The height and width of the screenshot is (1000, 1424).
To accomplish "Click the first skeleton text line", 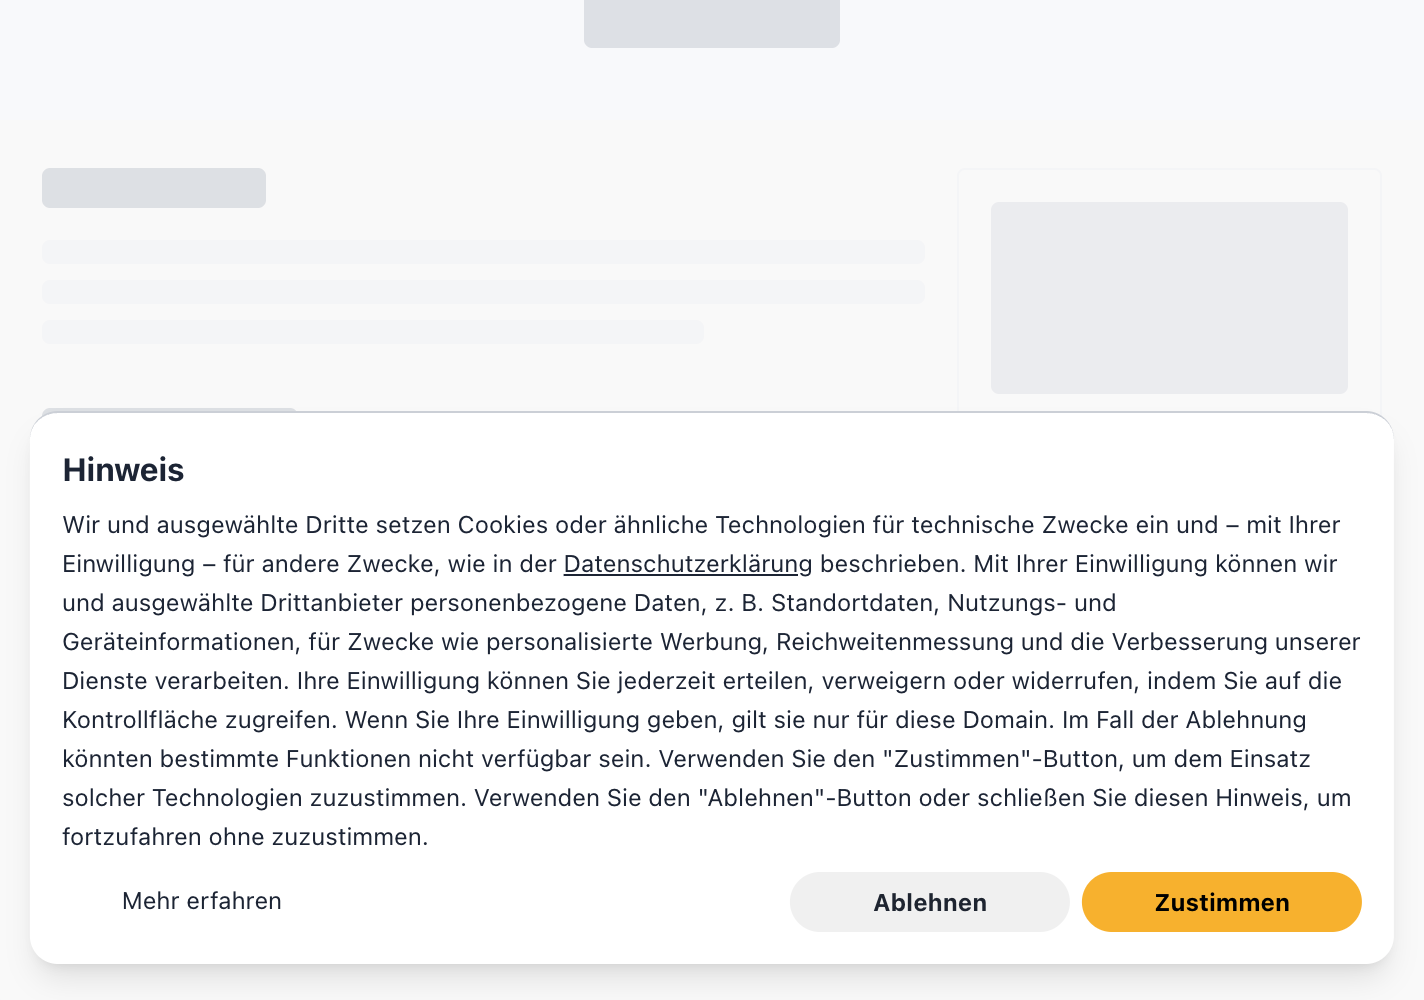I will [483, 252].
